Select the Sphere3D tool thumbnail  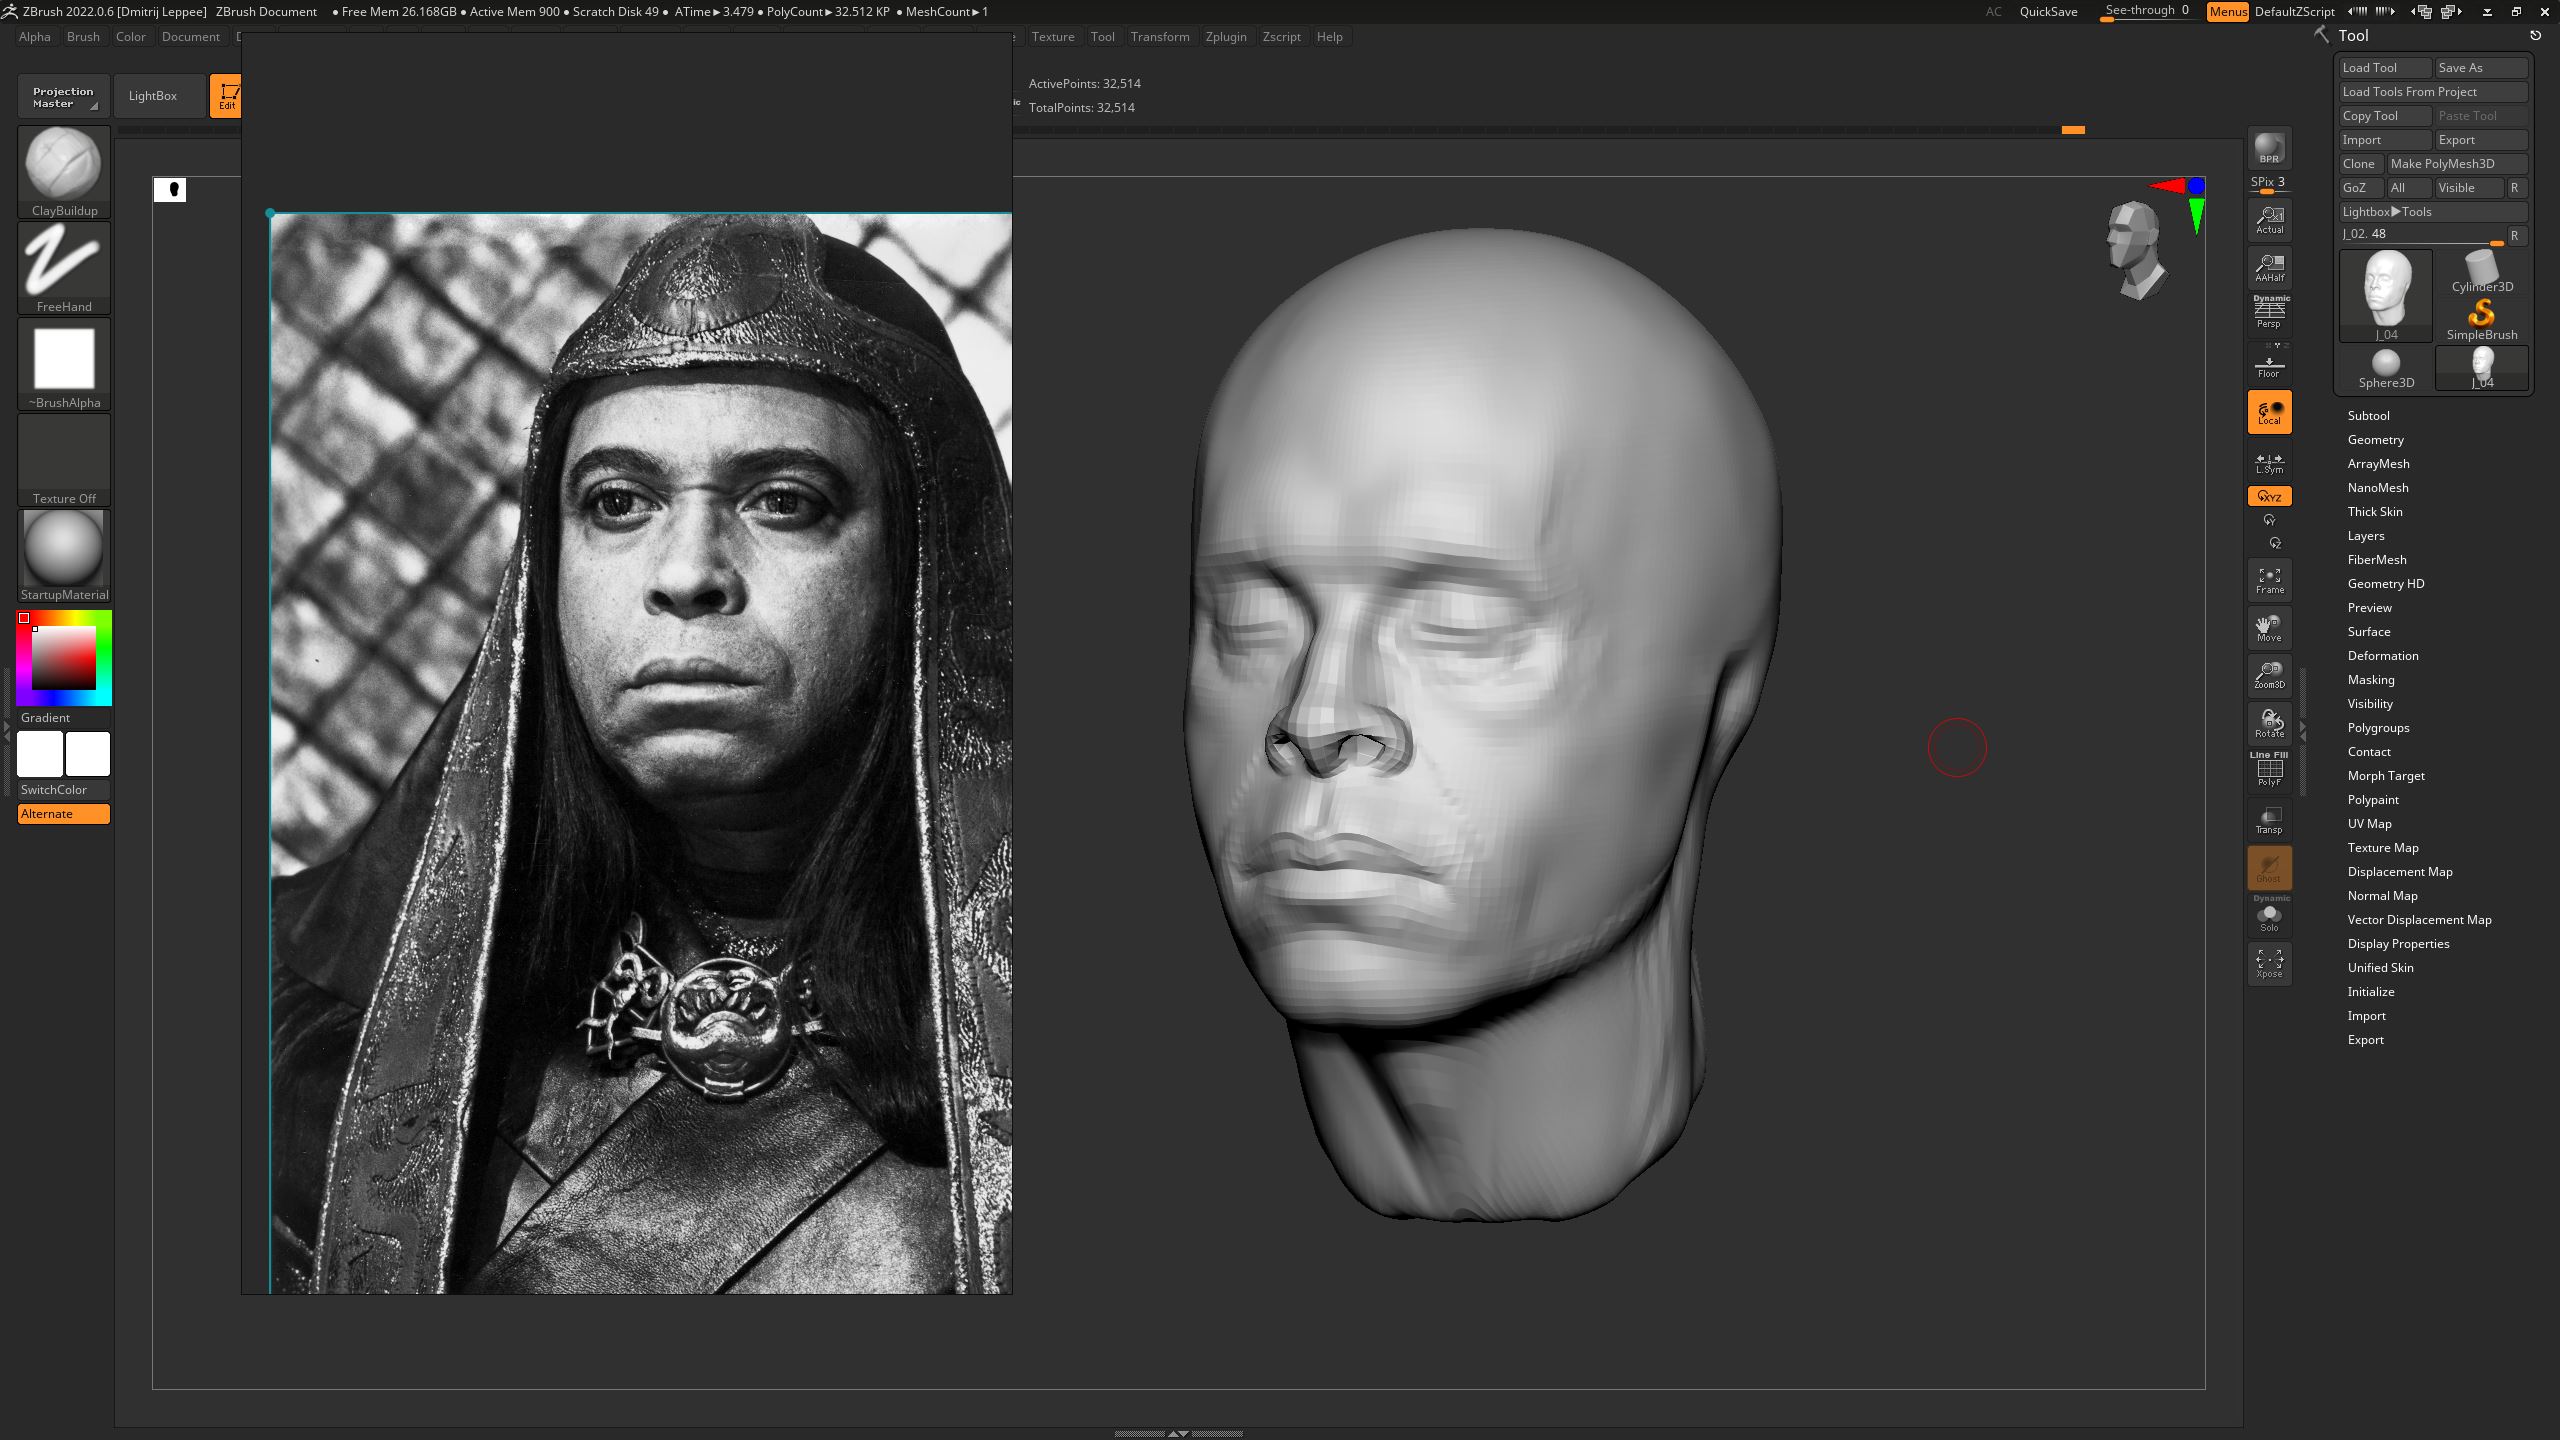2385,367
